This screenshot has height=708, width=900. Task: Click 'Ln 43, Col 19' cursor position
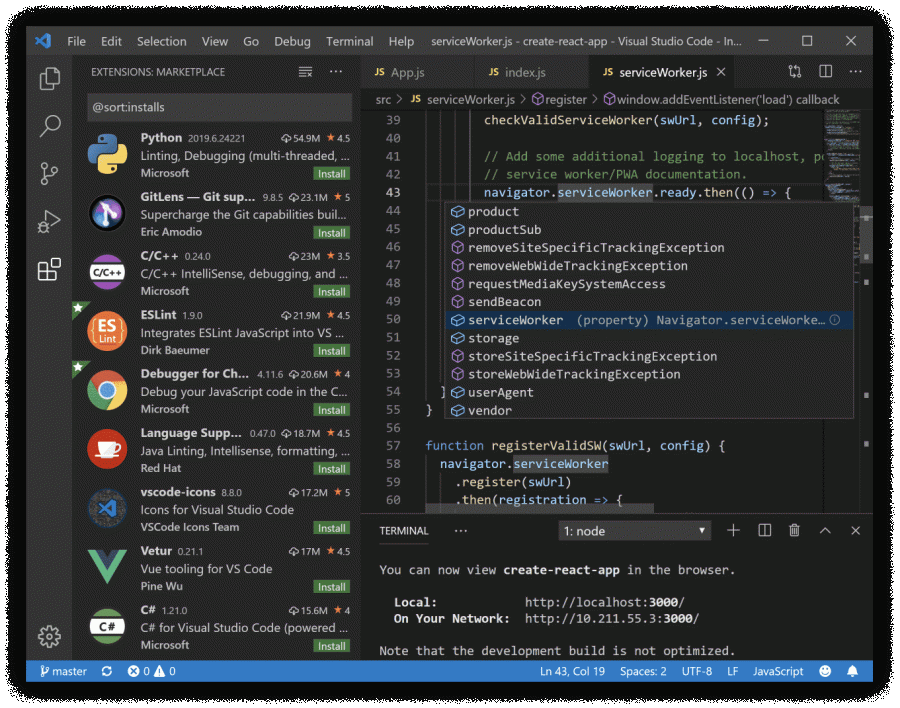tap(572, 671)
